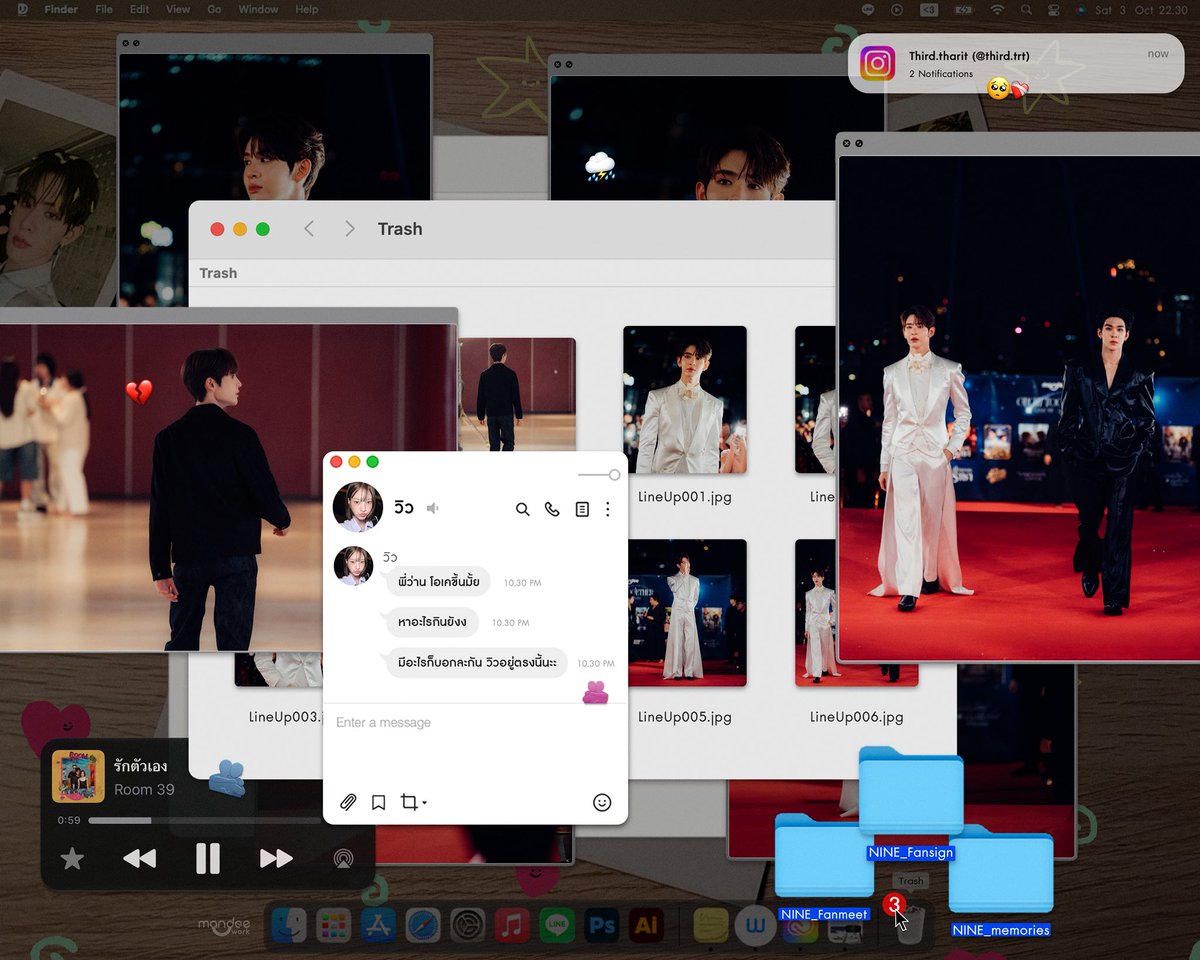Launch Safari from the dock
1200x960 pixels.
point(423,926)
